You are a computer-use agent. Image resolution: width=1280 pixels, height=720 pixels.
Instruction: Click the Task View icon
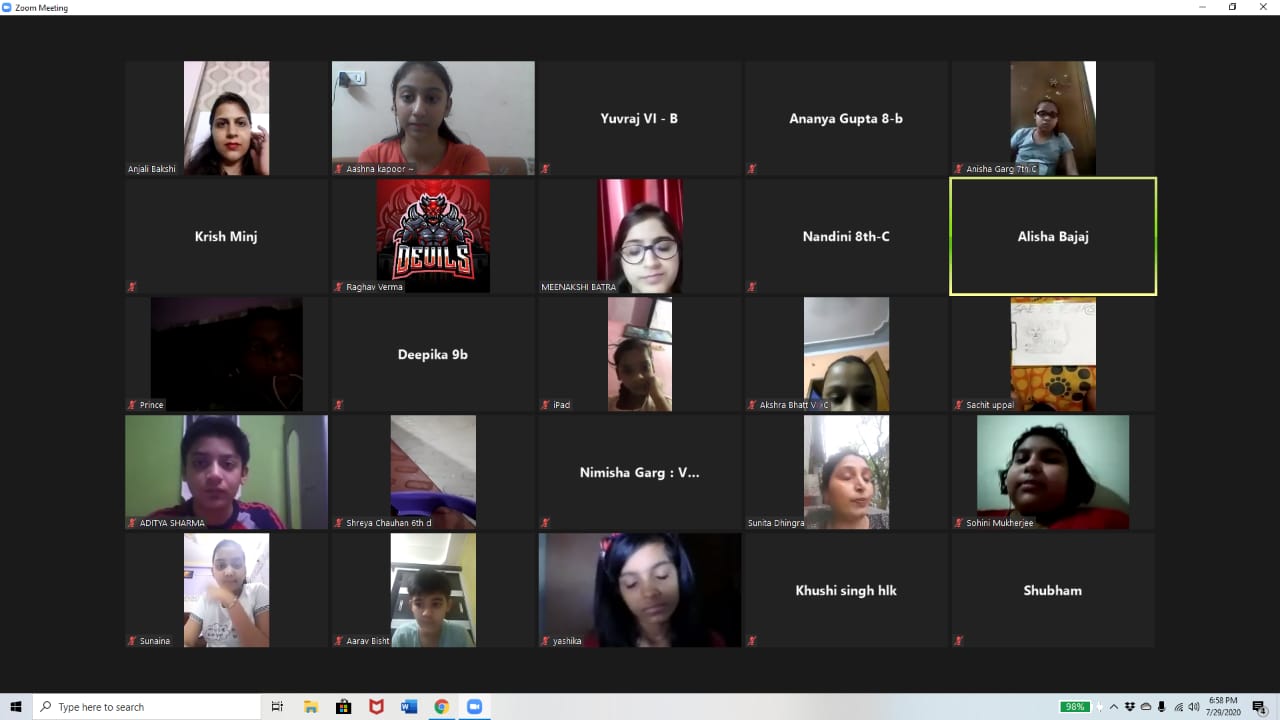(x=278, y=707)
